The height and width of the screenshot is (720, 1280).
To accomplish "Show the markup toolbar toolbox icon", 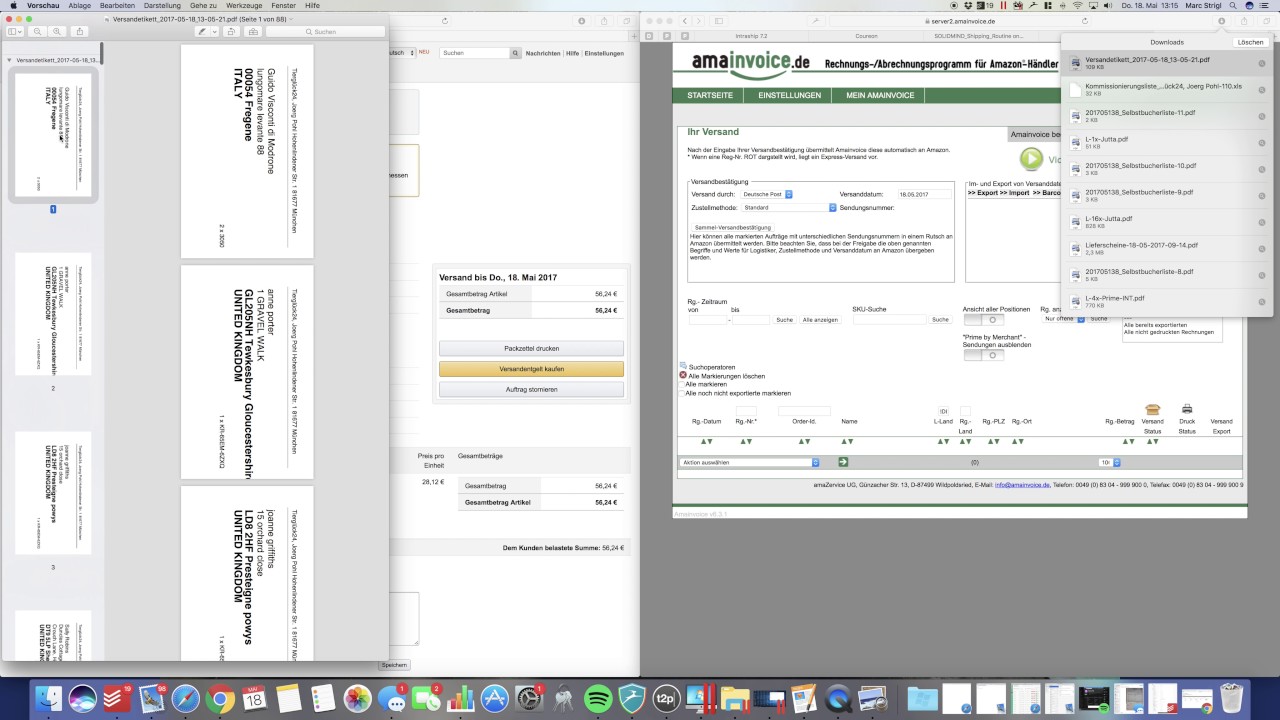I will pos(252,32).
